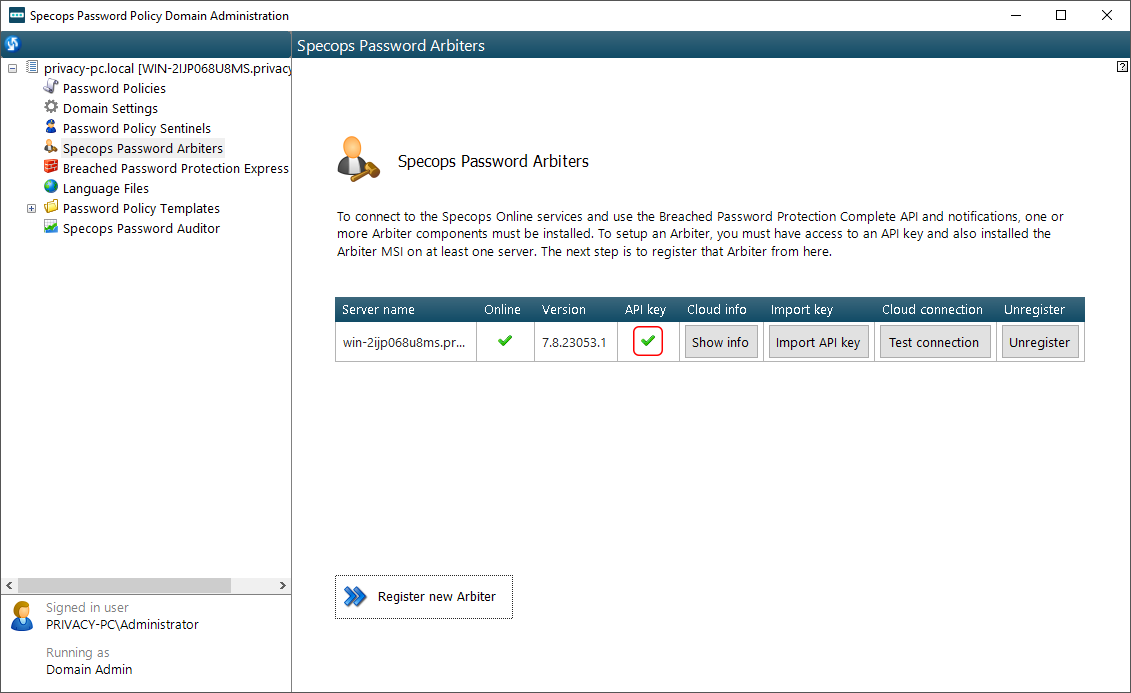Click the Test connection button
The image size is (1131, 693).
pyautogui.click(x=934, y=343)
